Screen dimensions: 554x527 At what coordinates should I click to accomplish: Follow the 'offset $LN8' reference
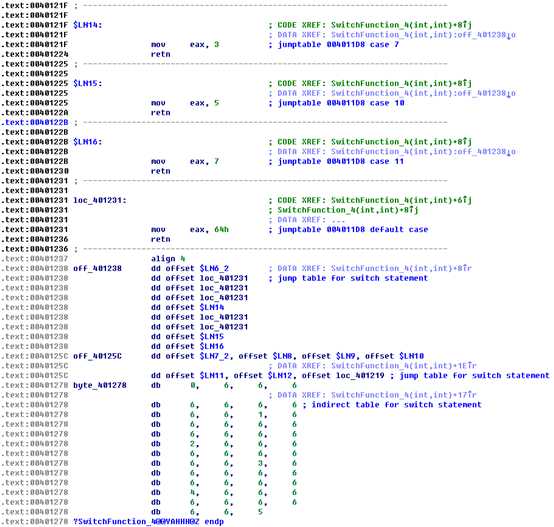pos(265,356)
